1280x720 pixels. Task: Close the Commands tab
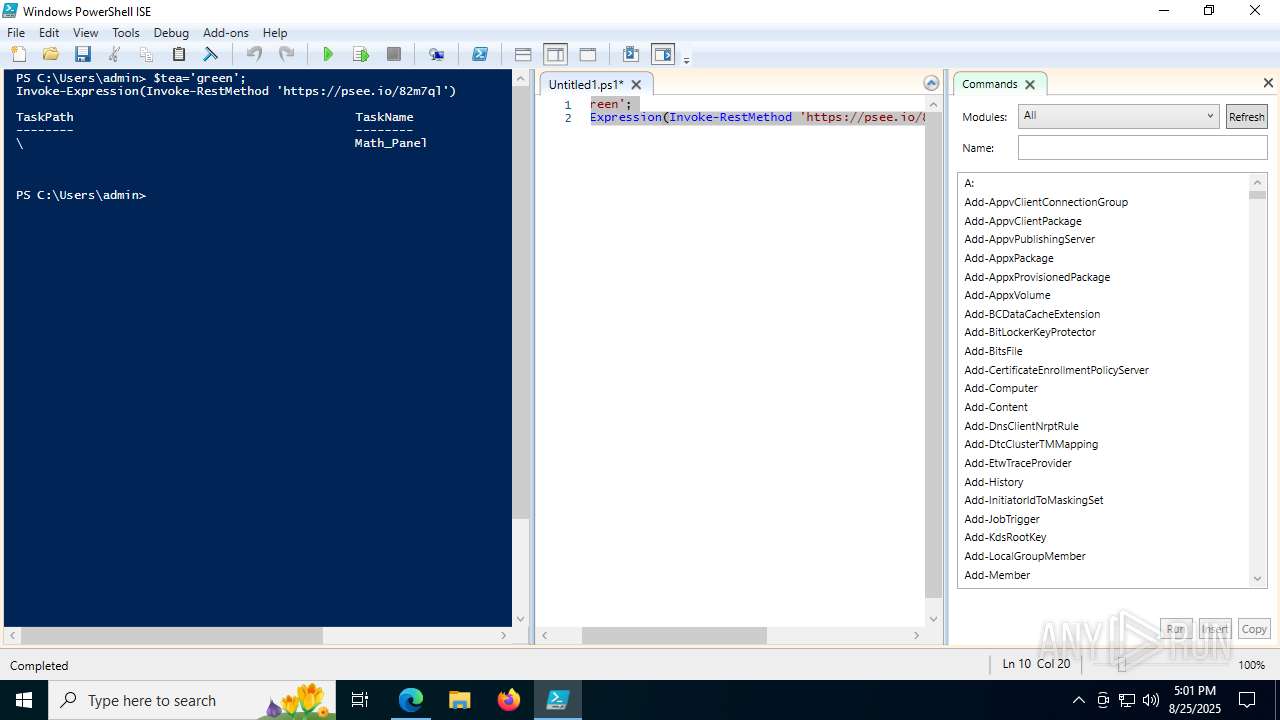point(1030,84)
